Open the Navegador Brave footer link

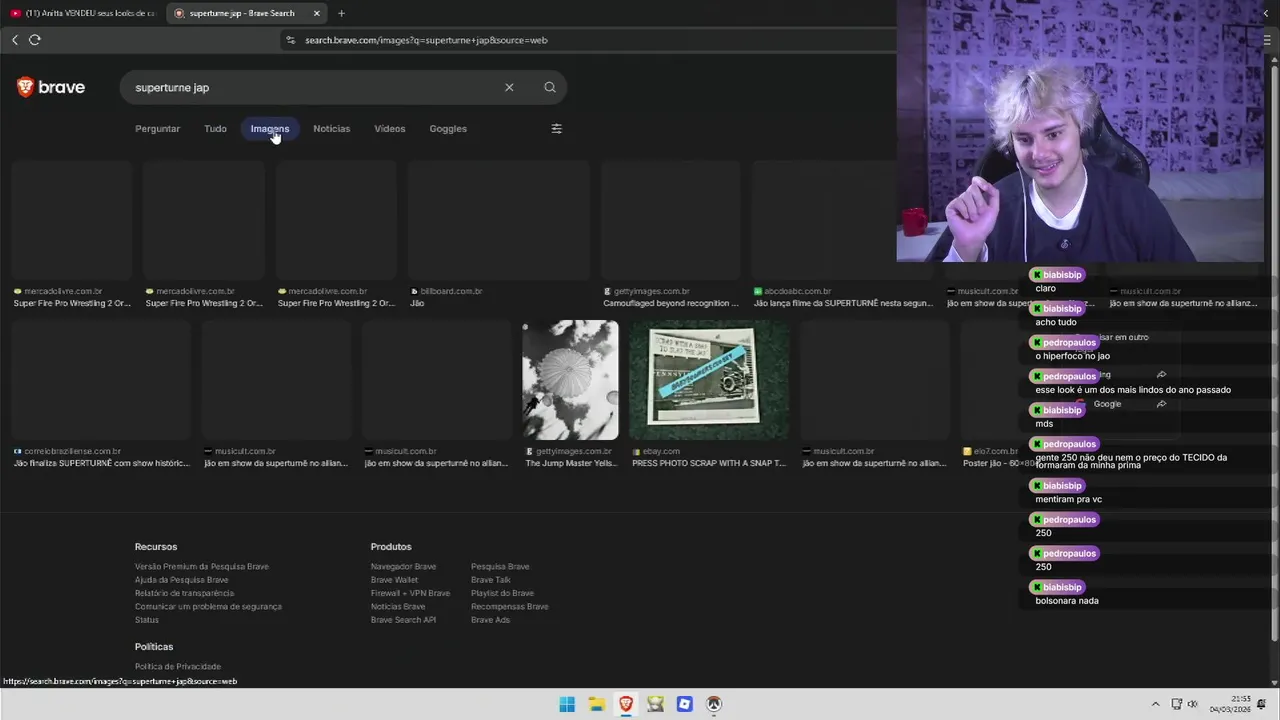tap(403, 567)
